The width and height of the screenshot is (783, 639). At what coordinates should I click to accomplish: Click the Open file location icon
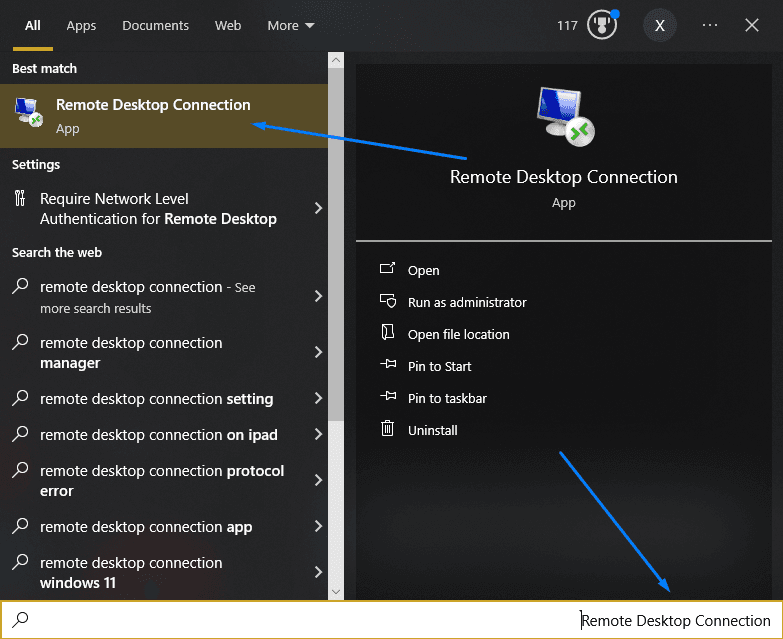pyautogui.click(x=388, y=332)
